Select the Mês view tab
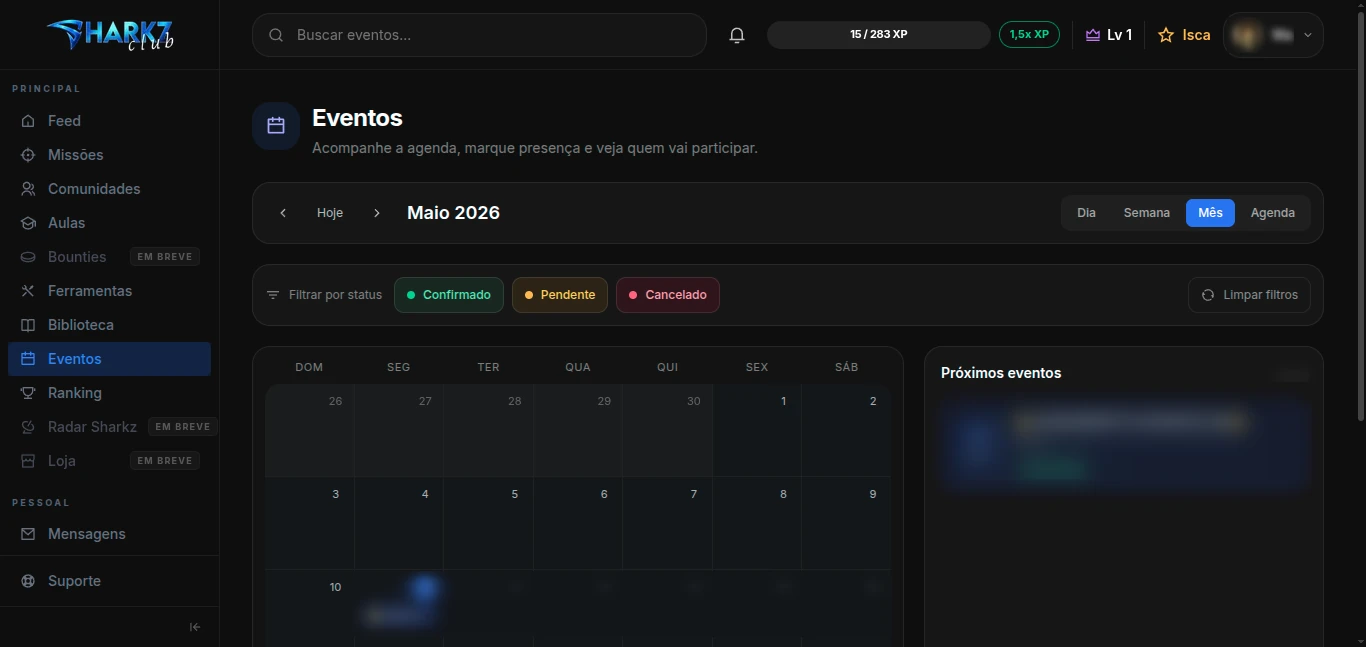 click(x=1210, y=213)
